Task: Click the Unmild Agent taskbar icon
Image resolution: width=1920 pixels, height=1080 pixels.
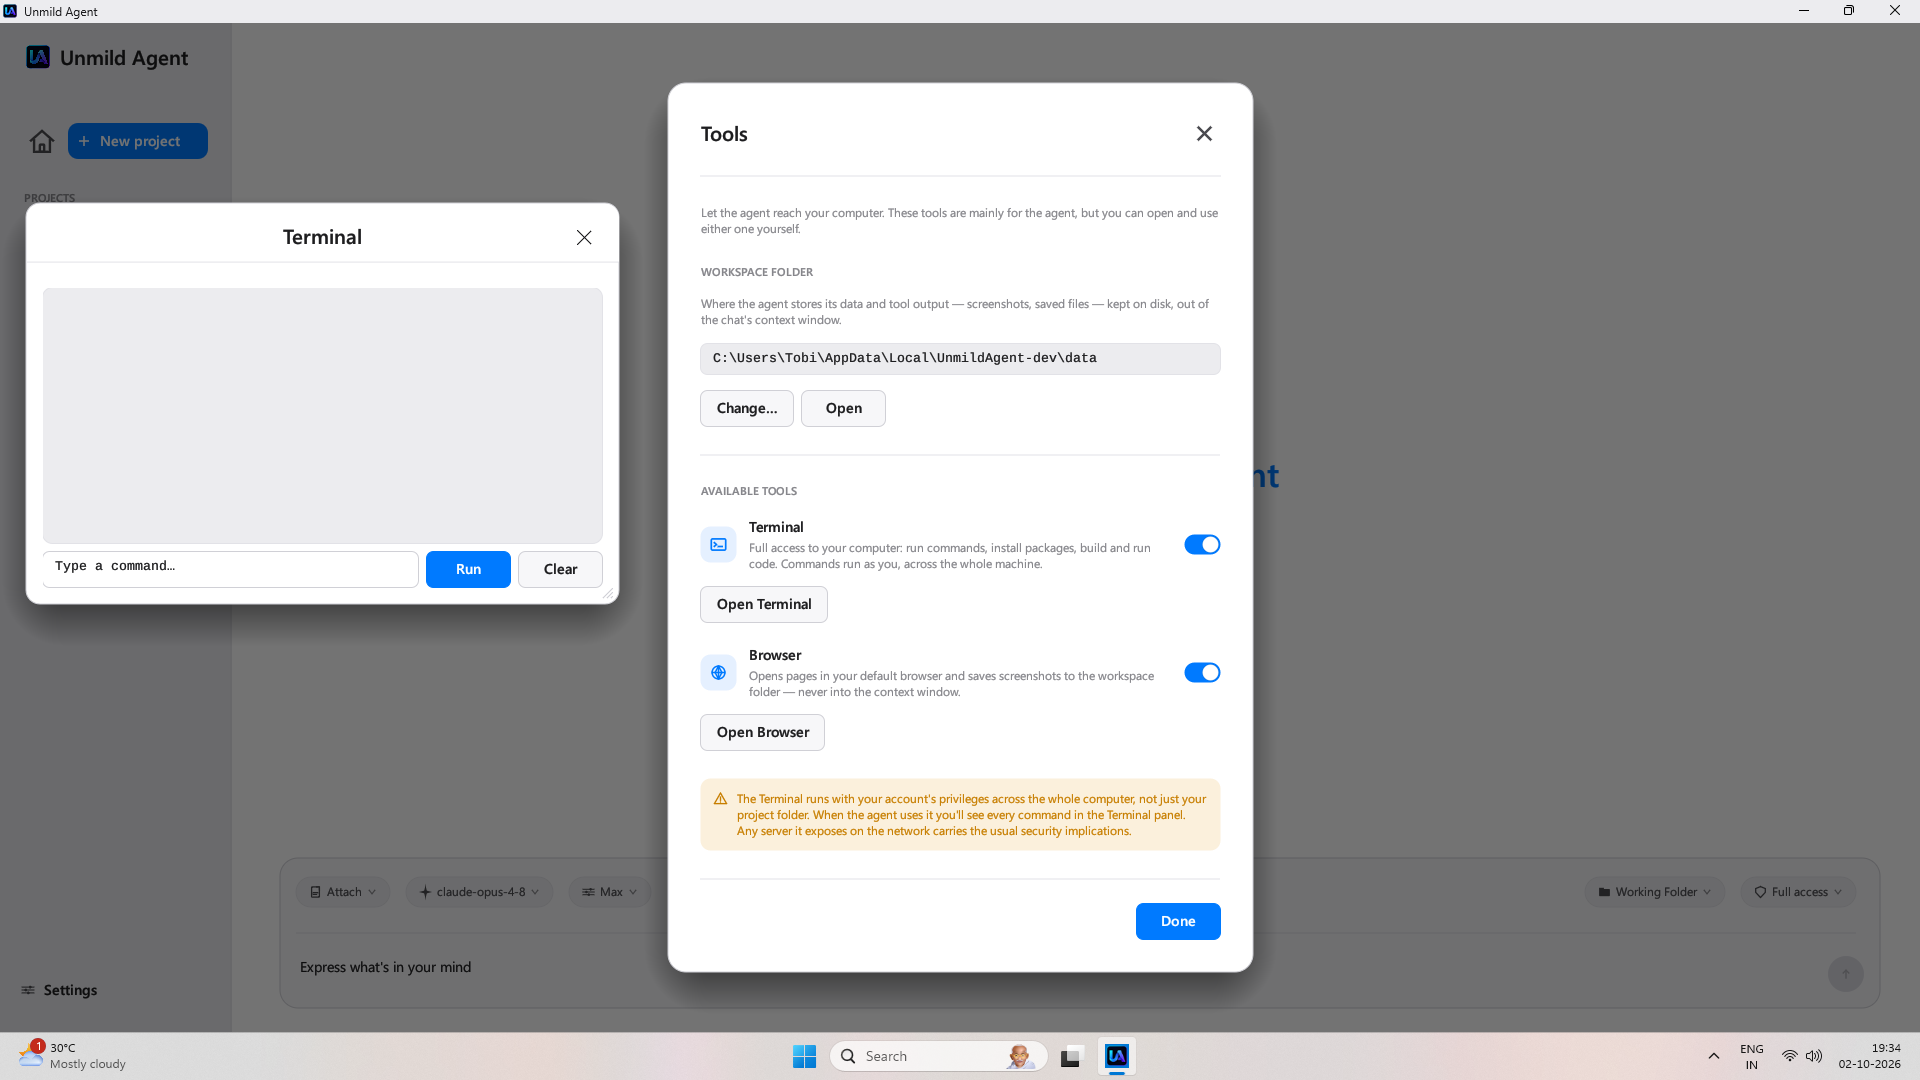Action: 1117,1056
